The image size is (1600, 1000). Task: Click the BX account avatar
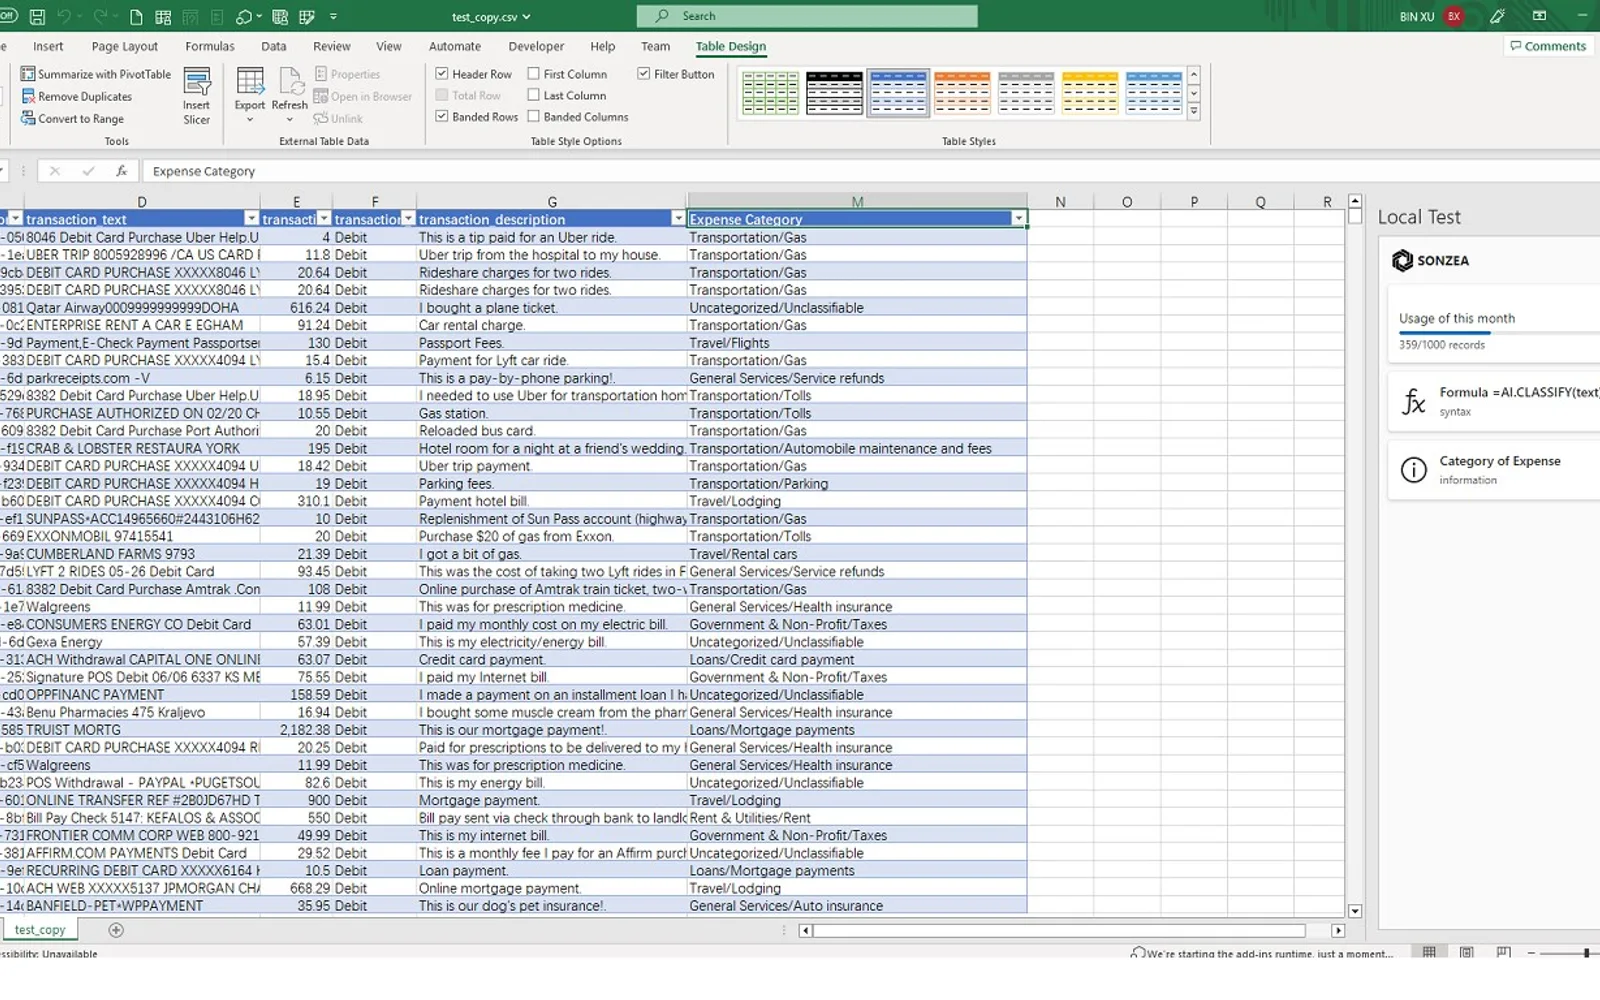(1454, 16)
